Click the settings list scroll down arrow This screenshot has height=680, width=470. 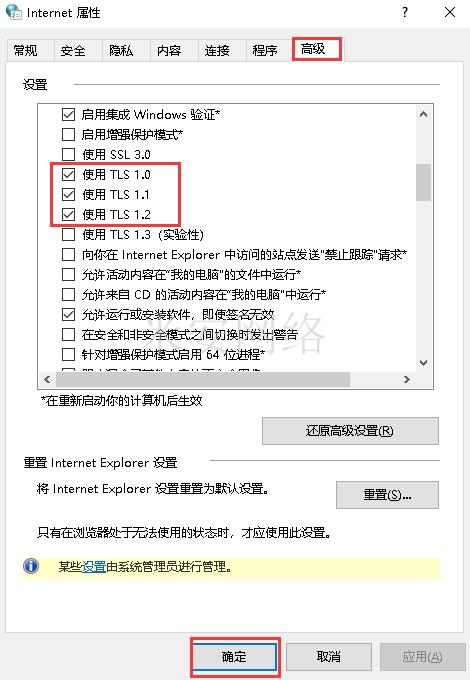[x=424, y=363]
